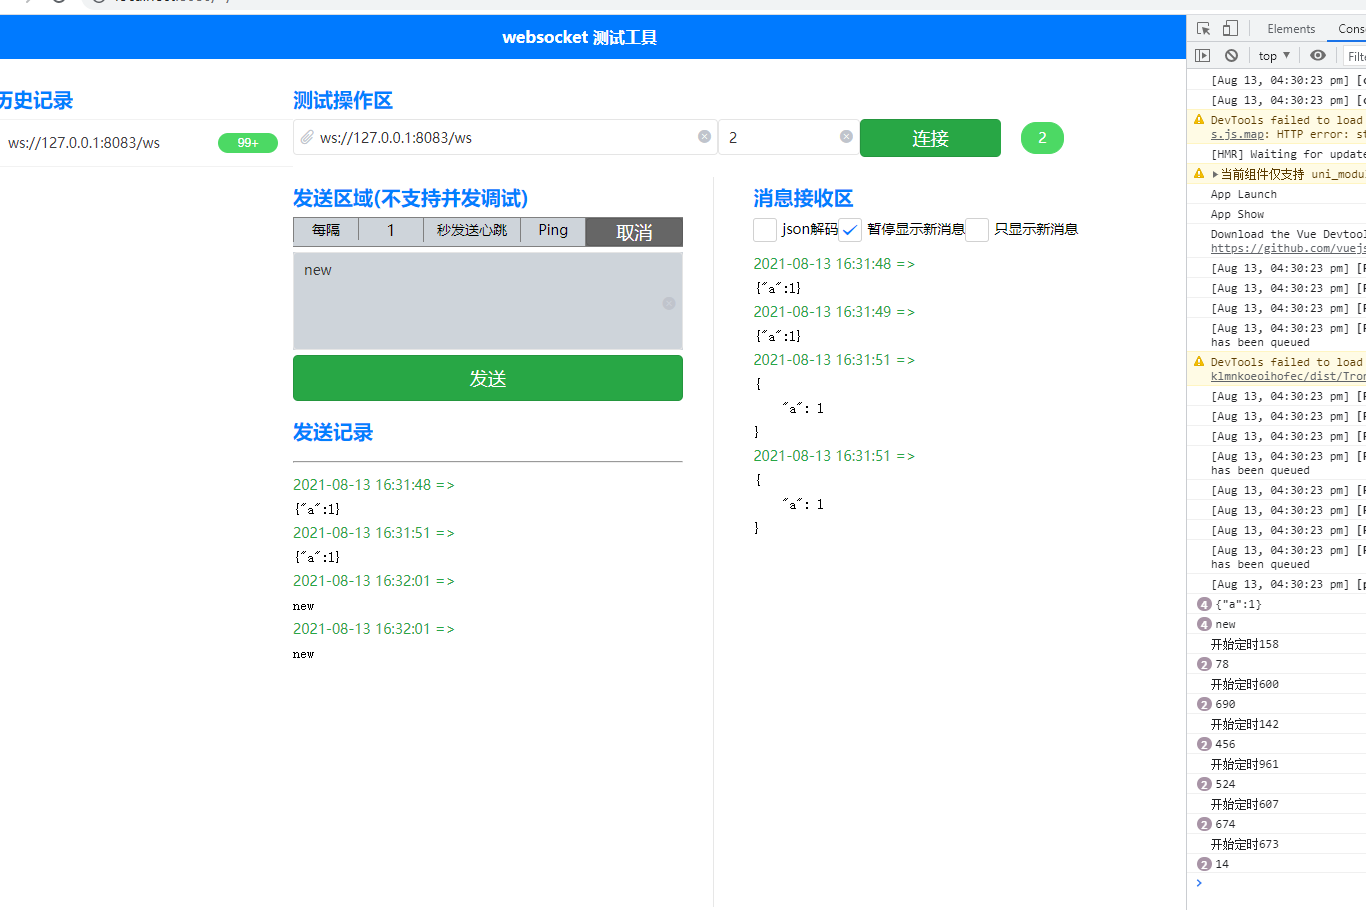Focus the websocket URL input field
Screen dimensions: 1366x910
[505, 137]
